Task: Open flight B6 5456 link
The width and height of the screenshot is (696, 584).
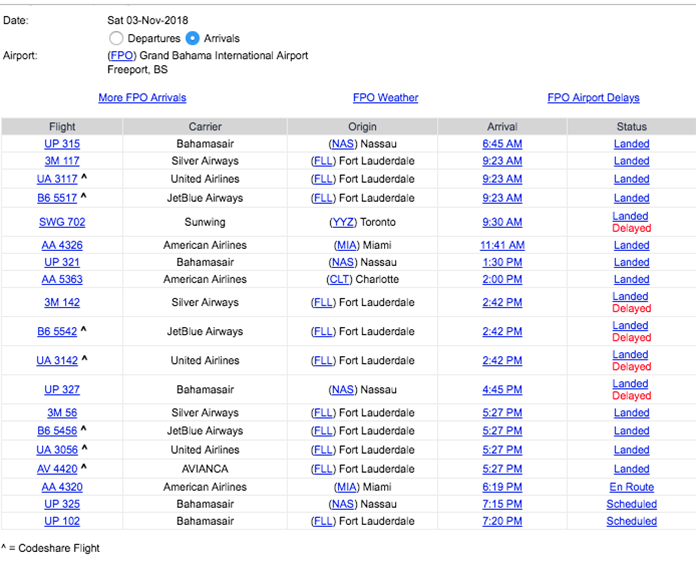Action: coord(57,431)
